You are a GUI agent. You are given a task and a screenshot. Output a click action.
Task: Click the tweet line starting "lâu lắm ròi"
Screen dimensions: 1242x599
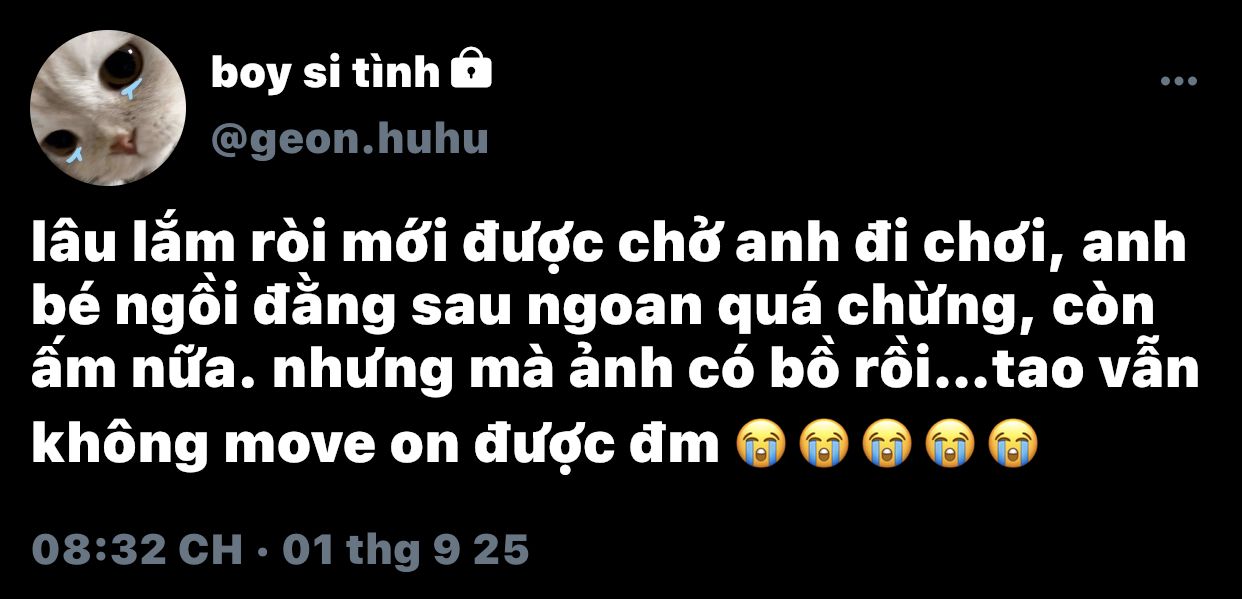pyautogui.click(x=609, y=246)
